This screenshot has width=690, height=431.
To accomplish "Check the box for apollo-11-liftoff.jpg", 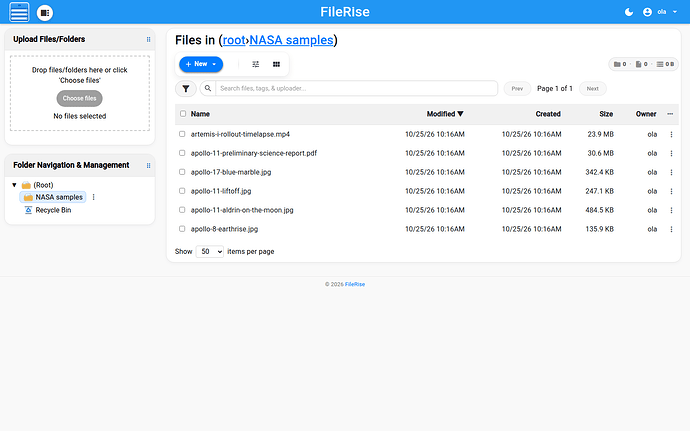I will 182,191.
